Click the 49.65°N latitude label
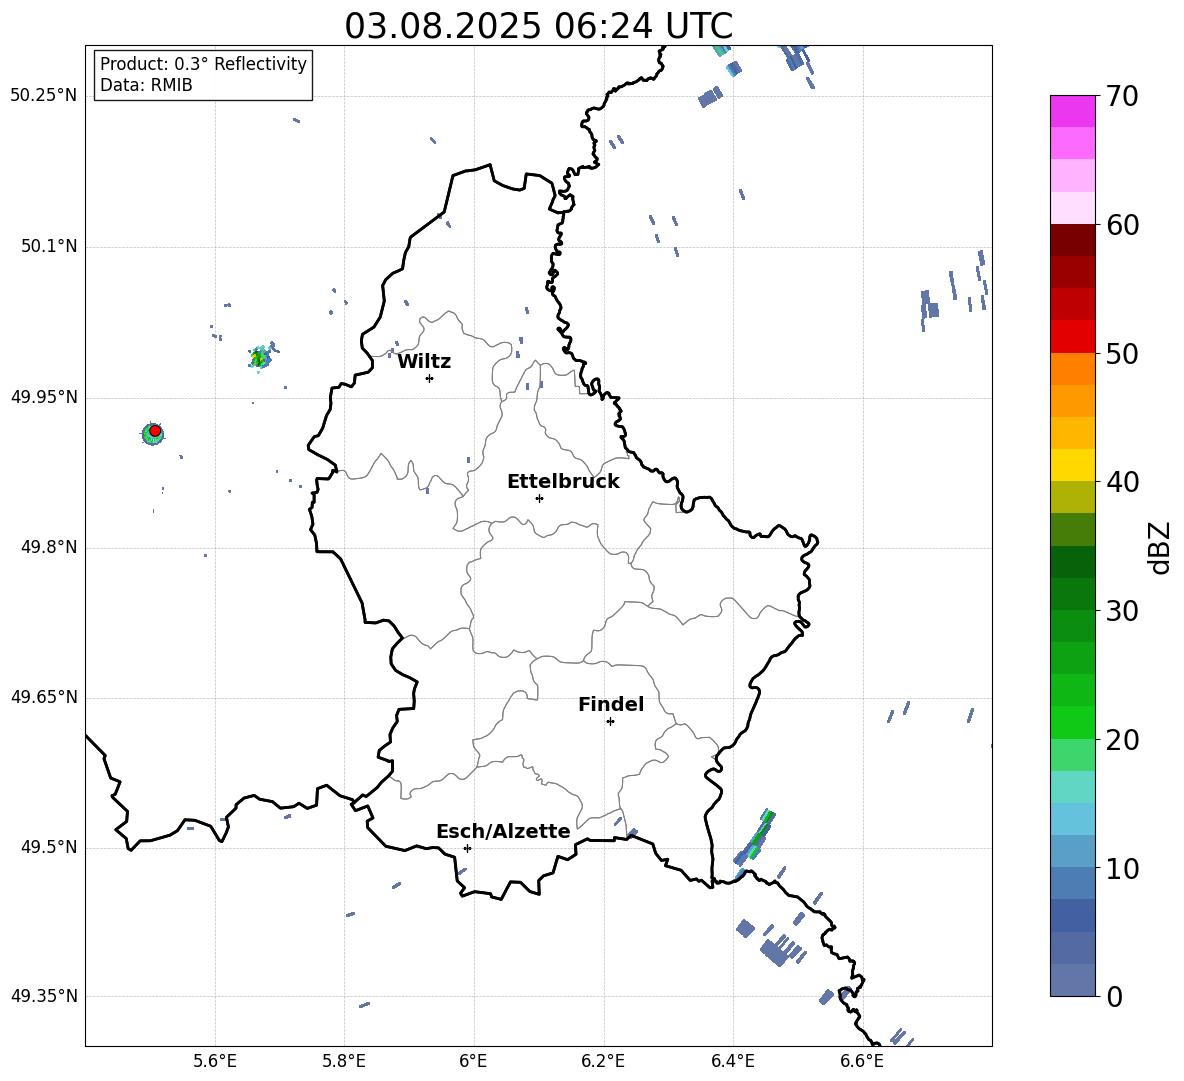The width and height of the screenshot is (1184, 1081). click(43, 697)
